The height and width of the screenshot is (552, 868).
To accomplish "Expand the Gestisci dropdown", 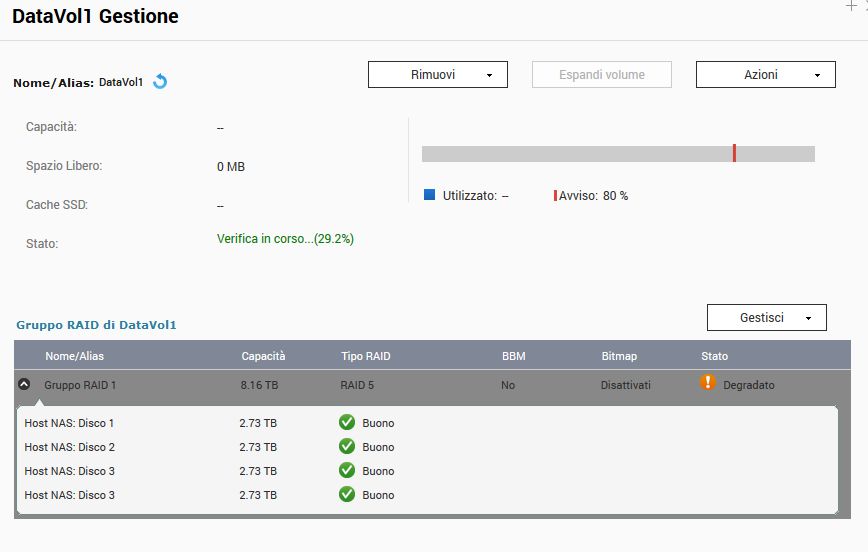I will (x=766, y=318).
